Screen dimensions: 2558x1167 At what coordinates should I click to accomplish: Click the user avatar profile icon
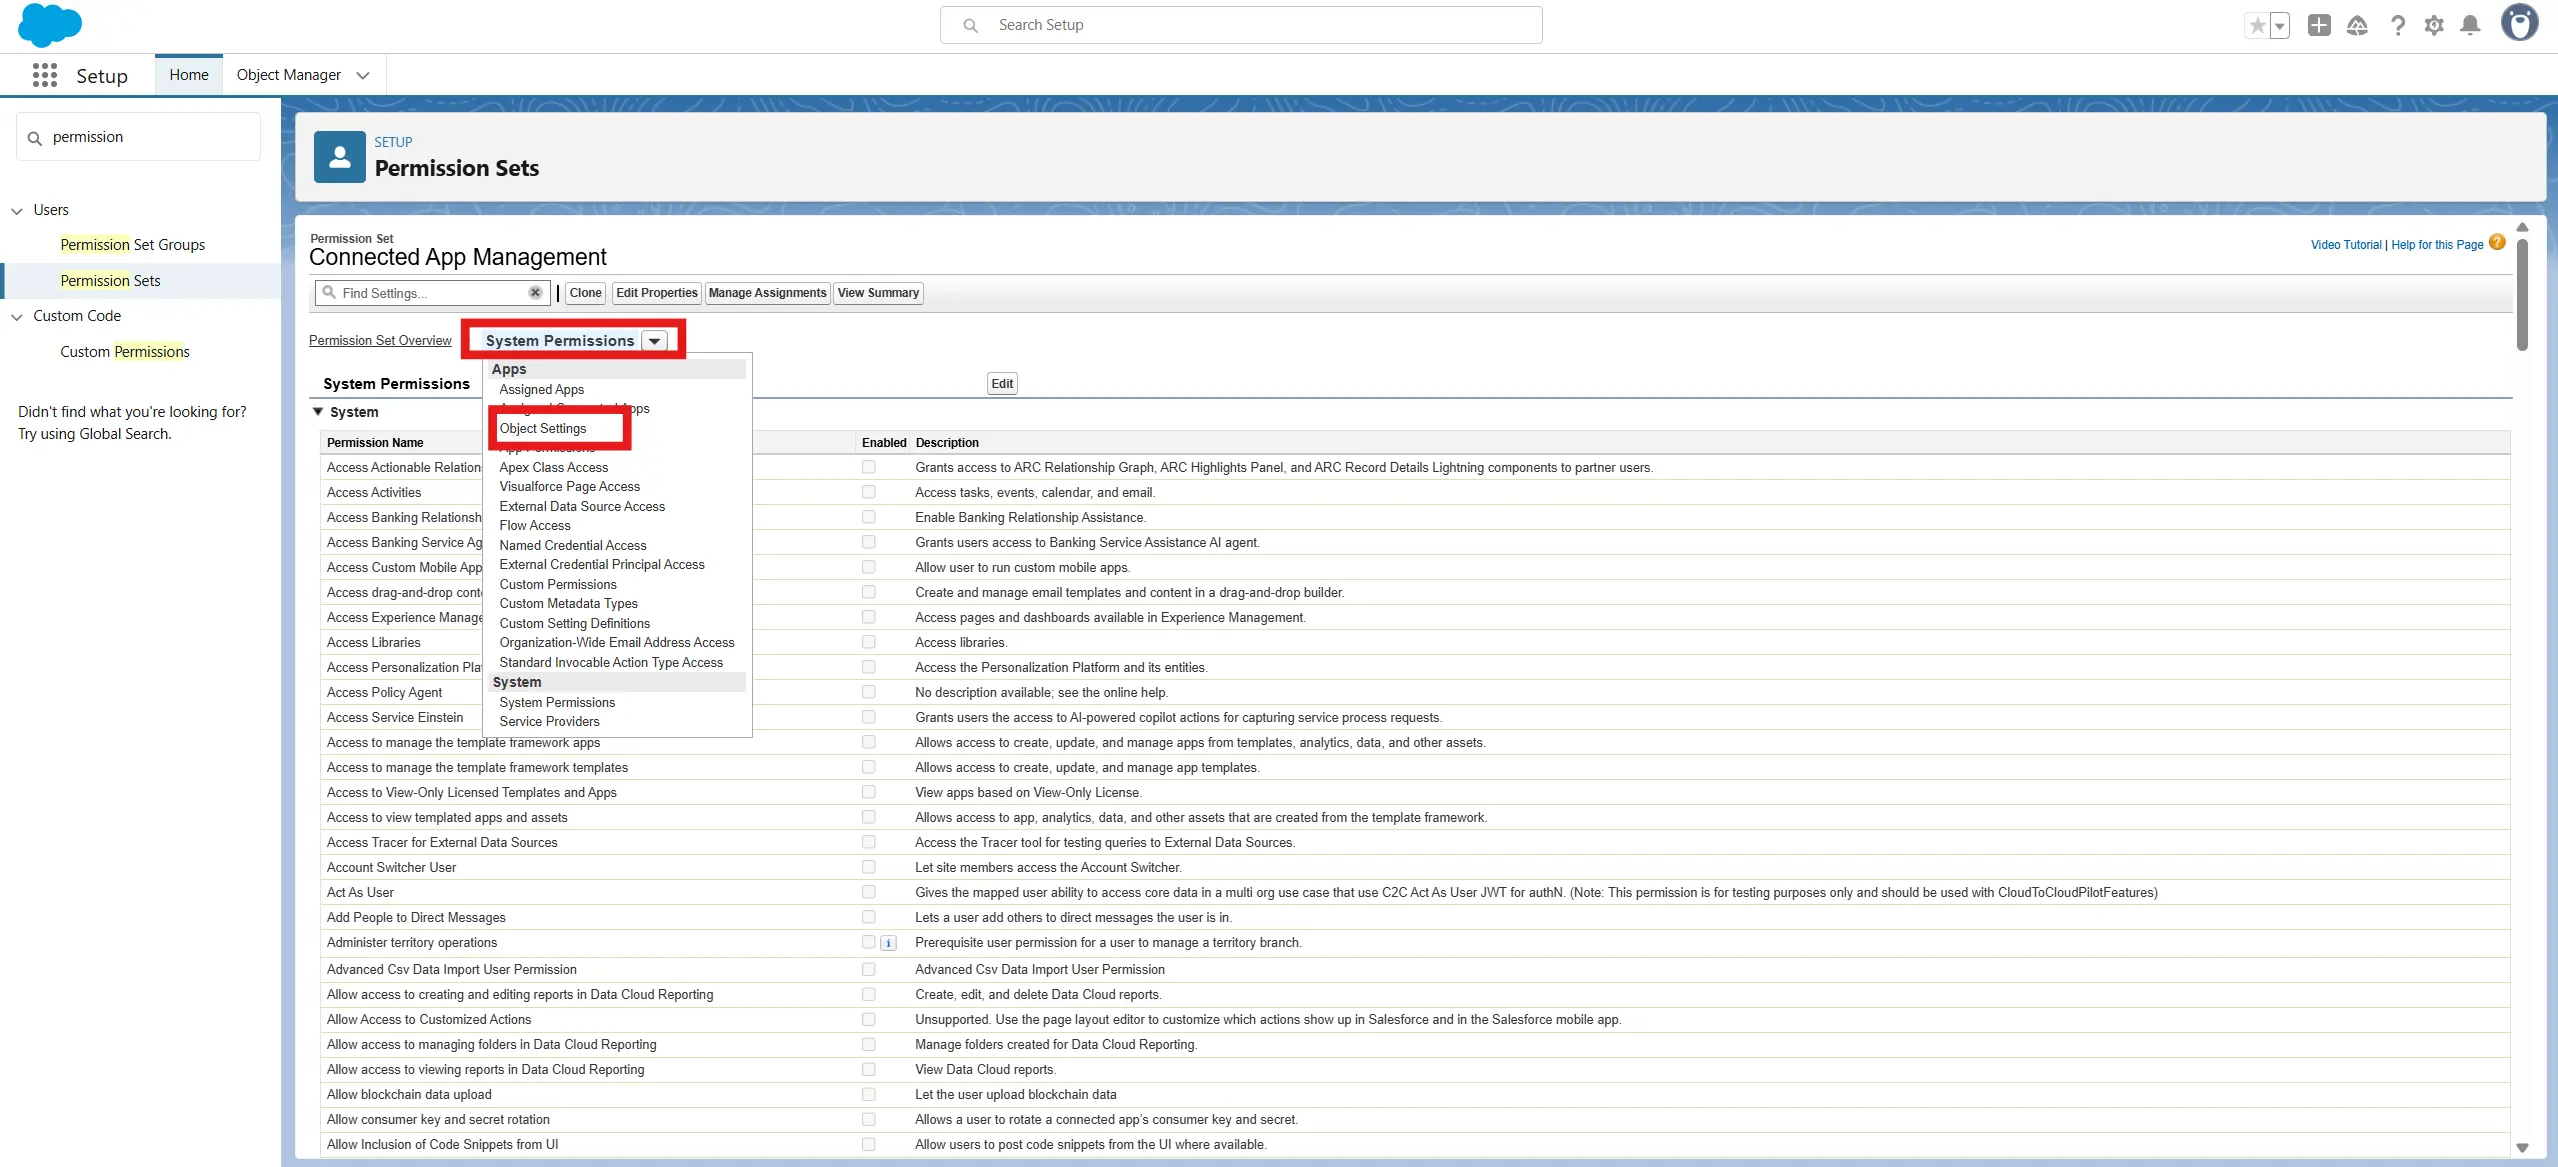click(x=2519, y=24)
